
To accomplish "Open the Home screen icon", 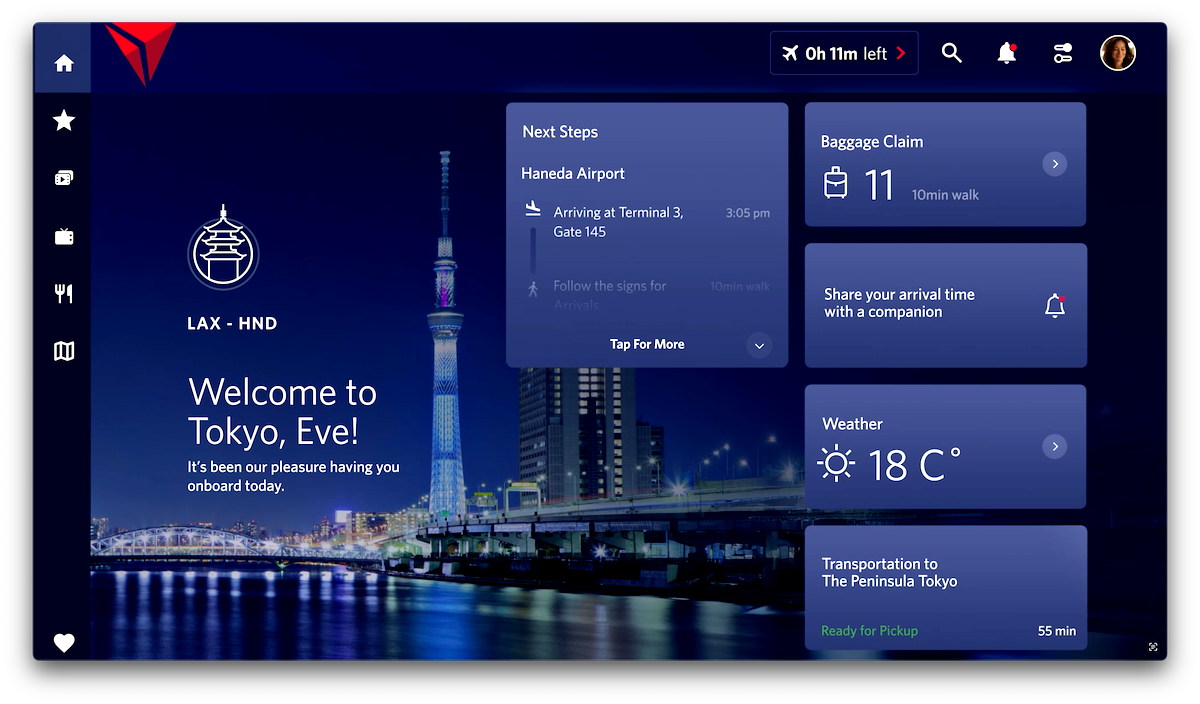I will coord(63,61).
